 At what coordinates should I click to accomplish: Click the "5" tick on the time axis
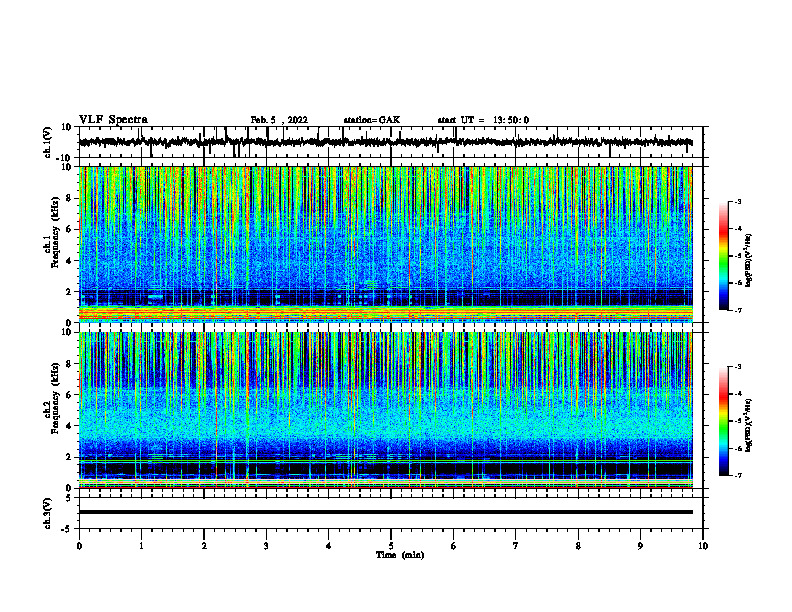(391, 546)
